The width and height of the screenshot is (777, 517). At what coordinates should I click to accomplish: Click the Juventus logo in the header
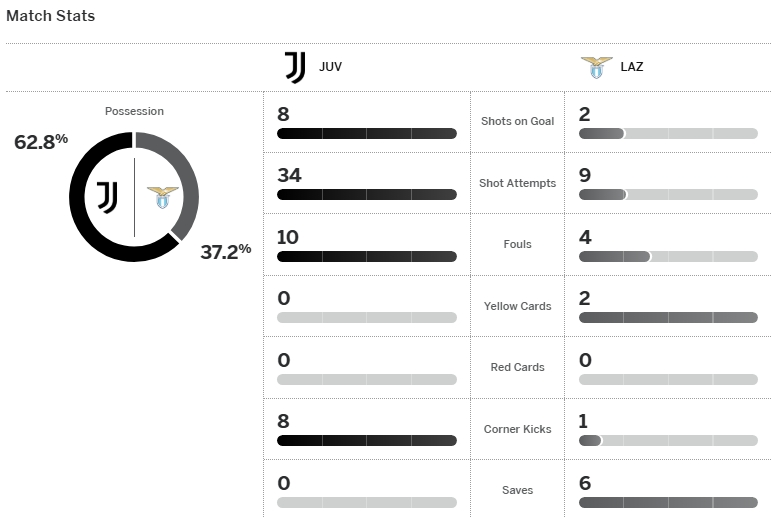coord(295,67)
